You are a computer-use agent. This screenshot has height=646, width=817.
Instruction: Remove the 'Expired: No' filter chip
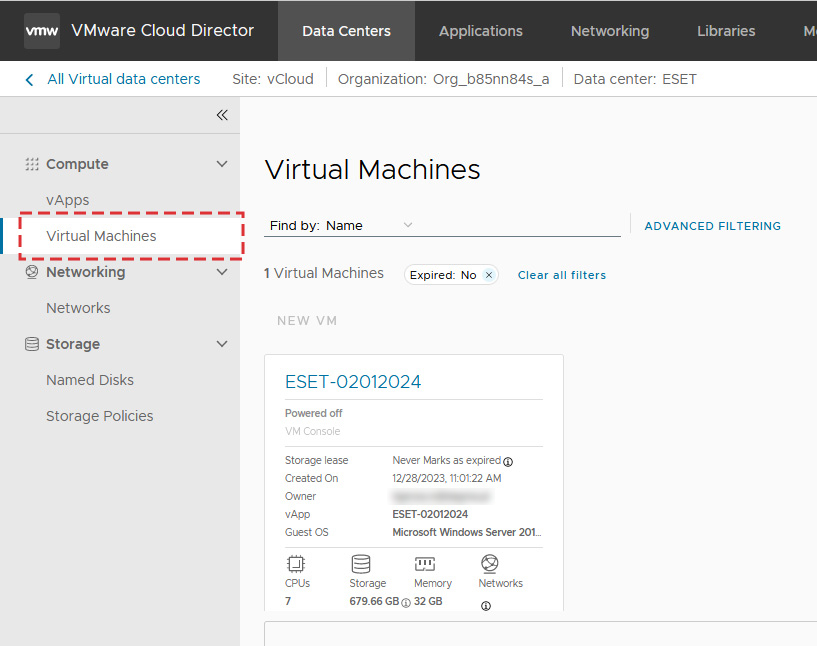[x=489, y=275]
